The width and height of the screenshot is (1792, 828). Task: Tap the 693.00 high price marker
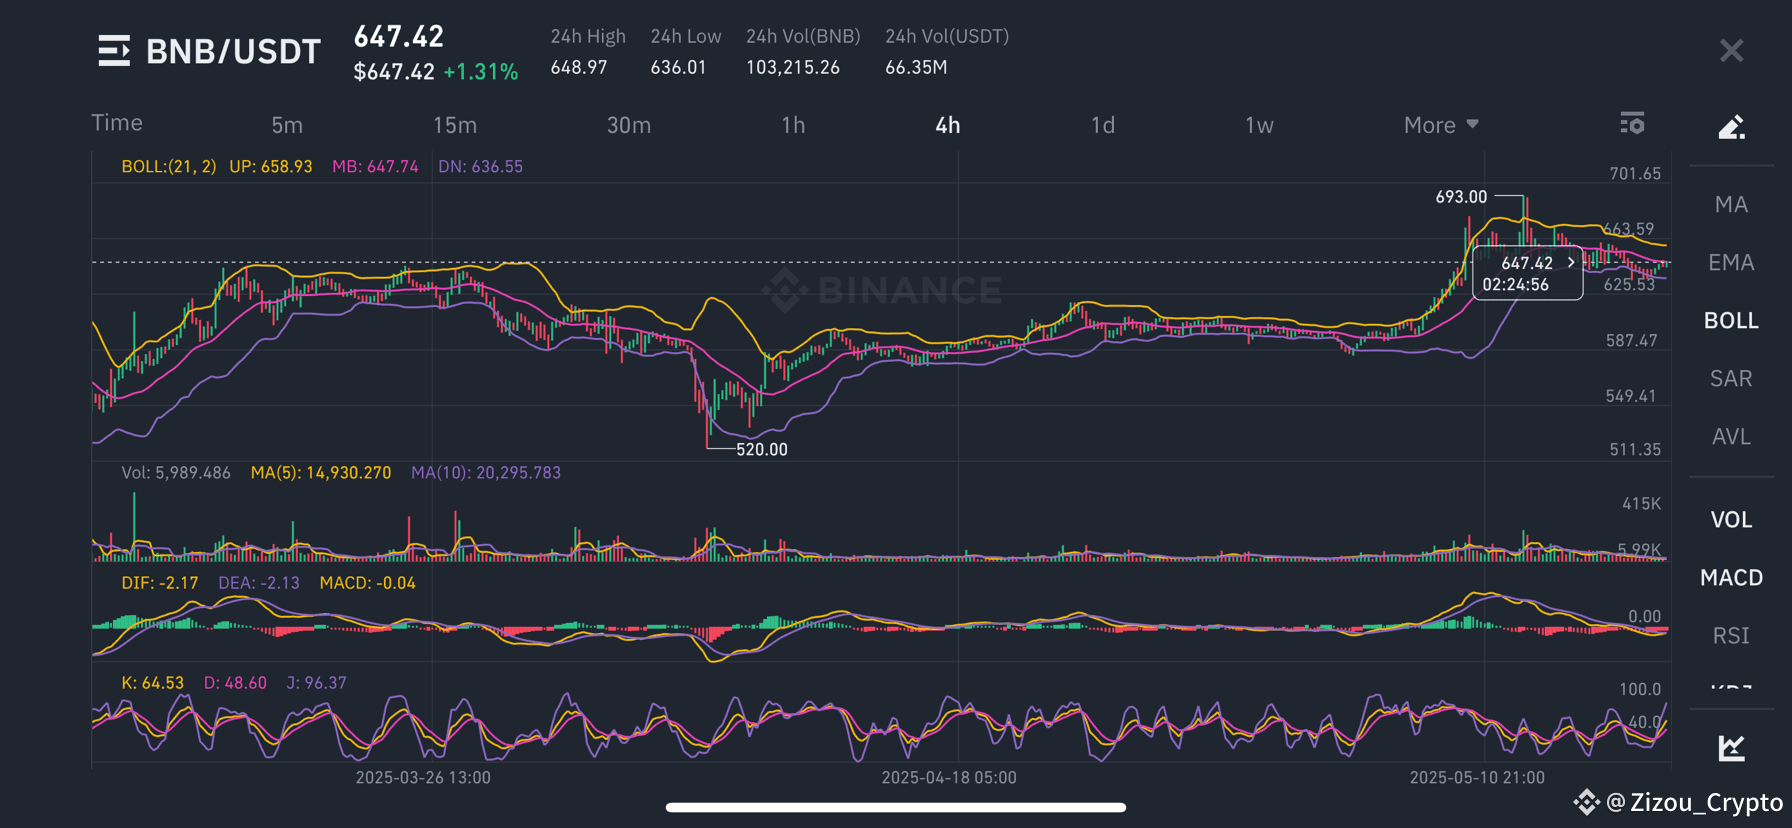[1461, 197]
